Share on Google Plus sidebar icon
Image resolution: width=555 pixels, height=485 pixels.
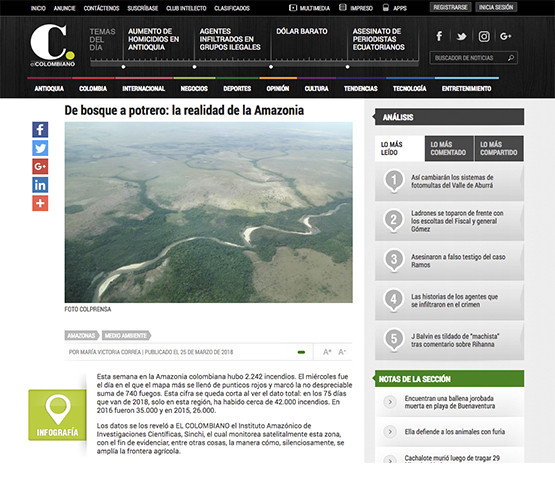(40, 166)
